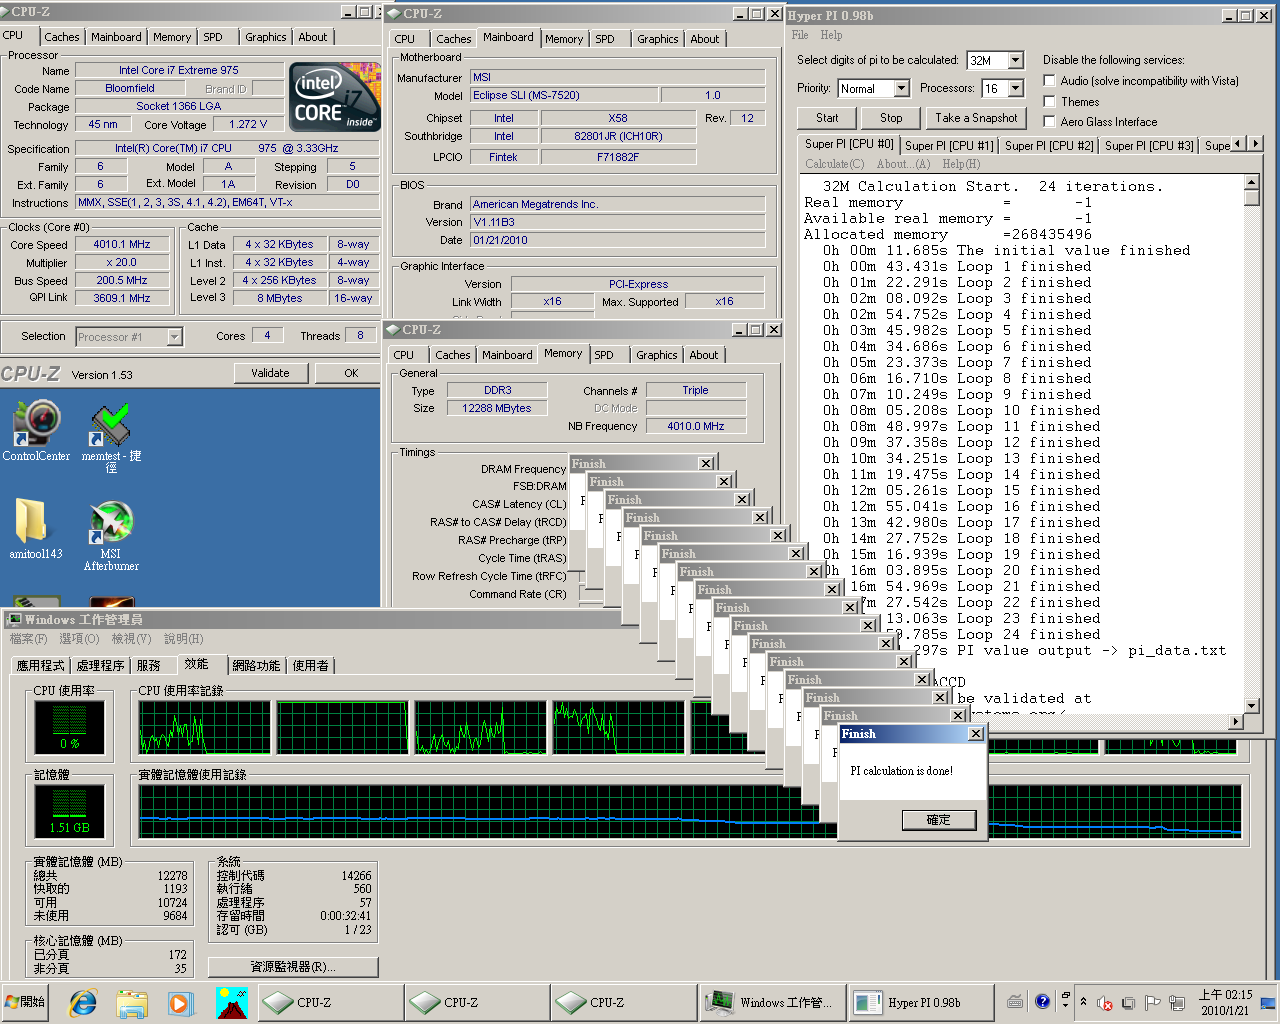Open the Priority Normal dropdown
Screen dimensions: 1280x1024
pyautogui.click(x=901, y=88)
